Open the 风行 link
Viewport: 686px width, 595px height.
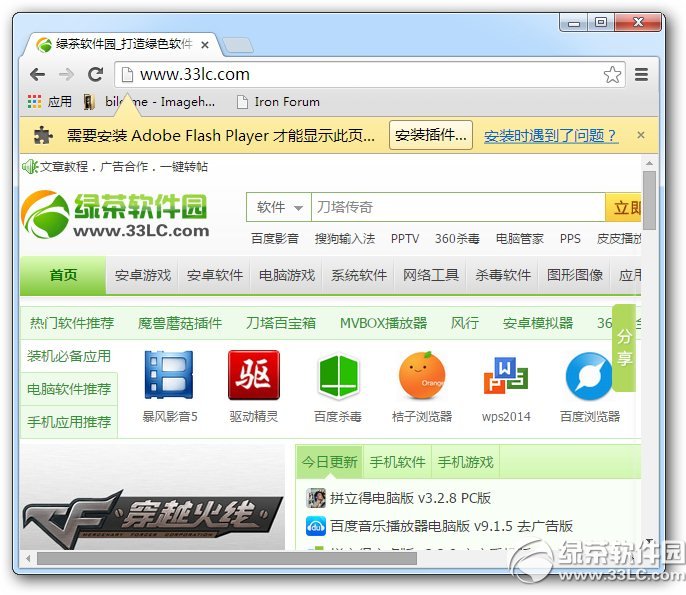point(465,323)
